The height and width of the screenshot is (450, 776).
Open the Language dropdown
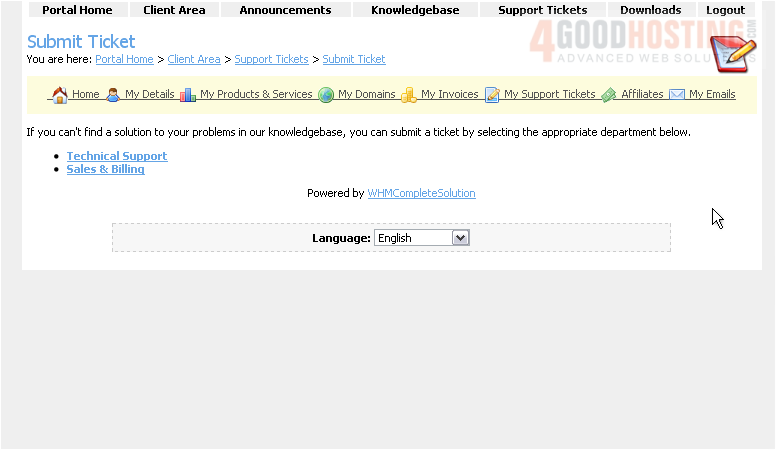(x=421, y=238)
